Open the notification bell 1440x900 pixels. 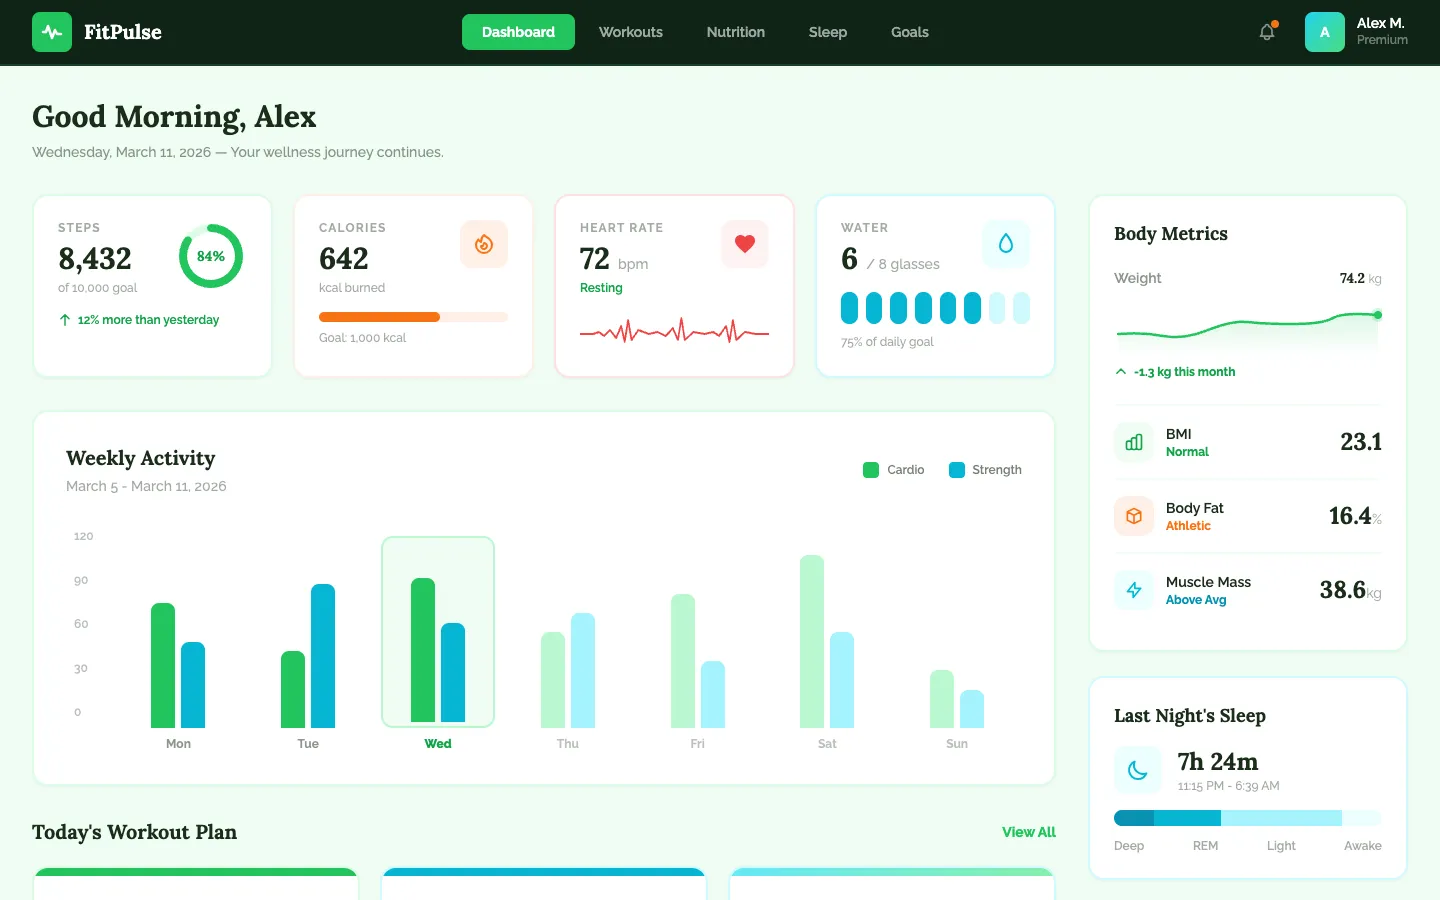click(x=1266, y=31)
